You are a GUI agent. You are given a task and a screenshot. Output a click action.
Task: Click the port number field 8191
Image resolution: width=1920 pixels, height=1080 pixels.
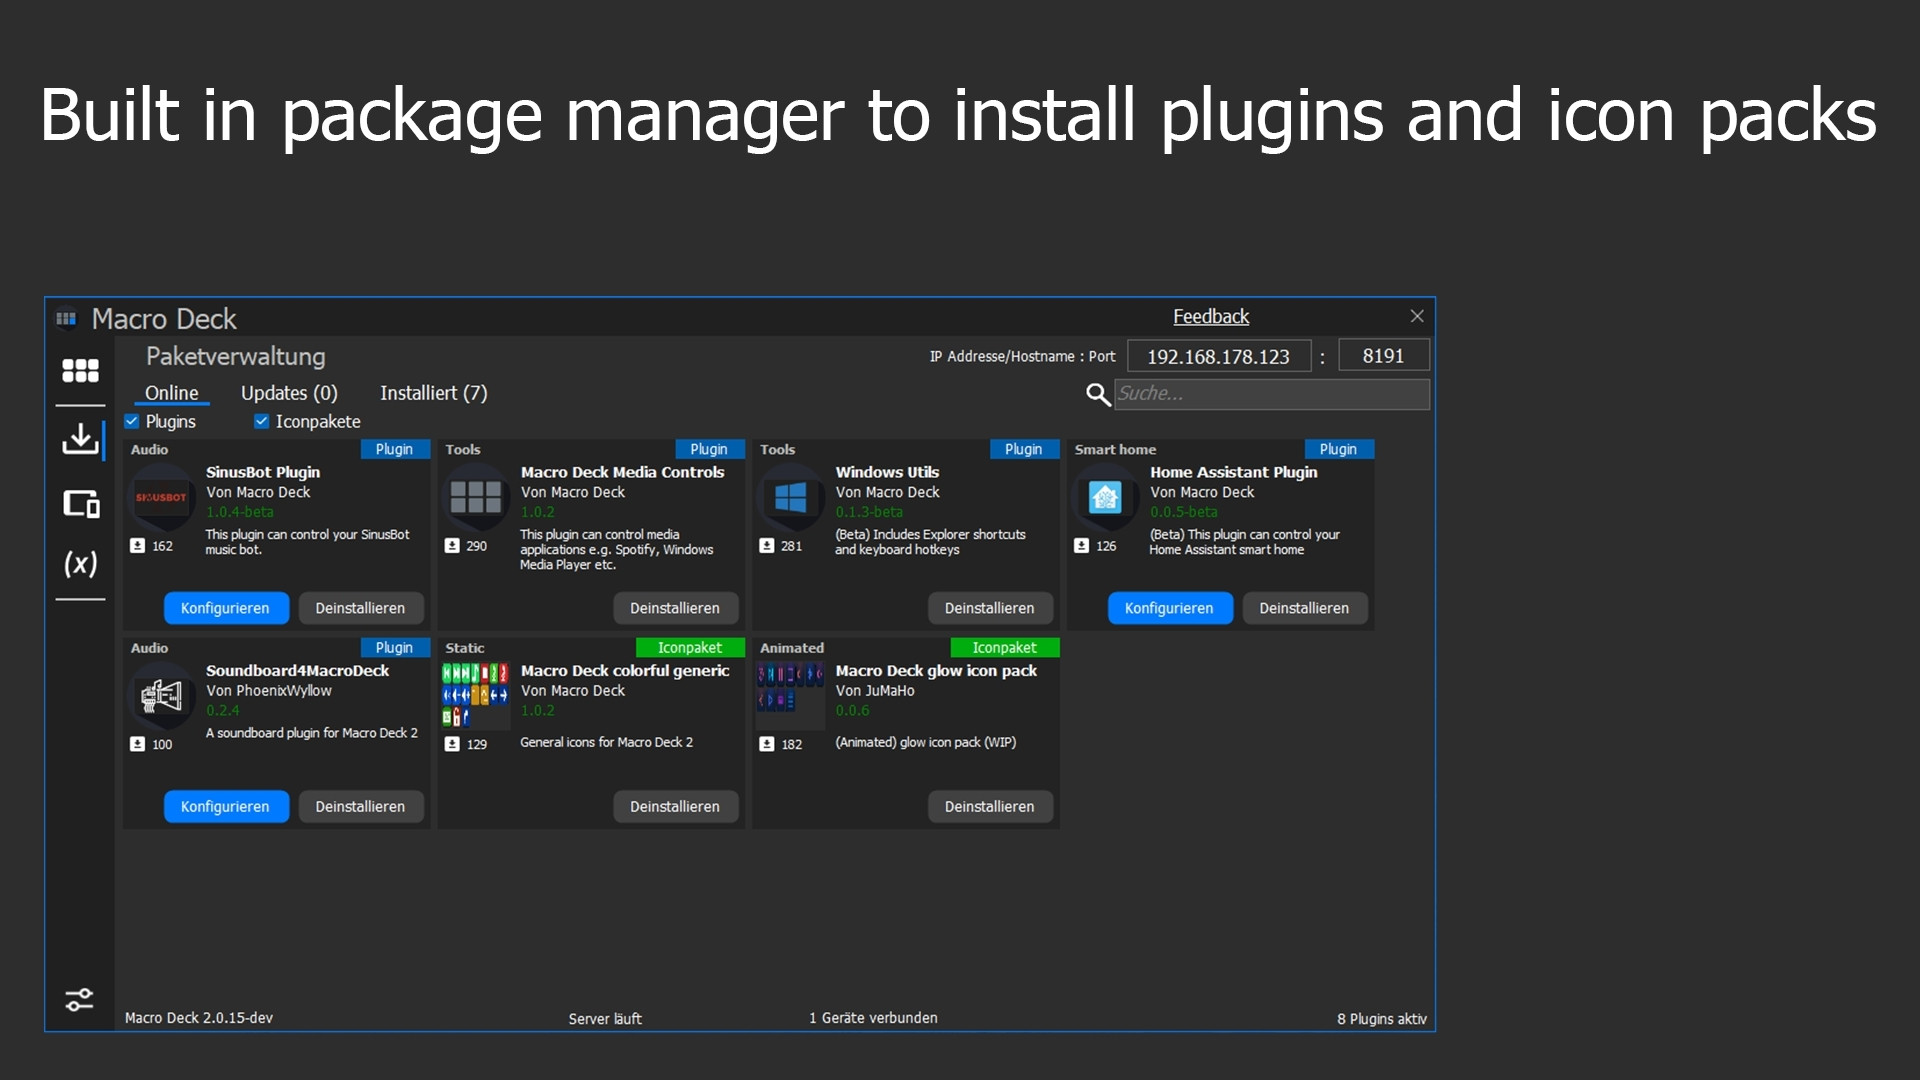coord(1382,356)
